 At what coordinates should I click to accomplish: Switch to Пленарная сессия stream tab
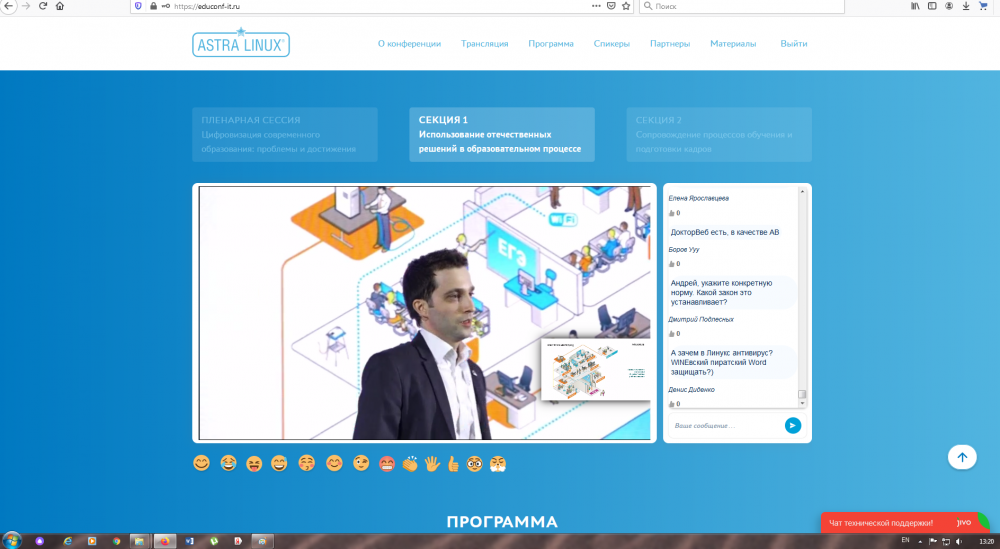point(285,134)
